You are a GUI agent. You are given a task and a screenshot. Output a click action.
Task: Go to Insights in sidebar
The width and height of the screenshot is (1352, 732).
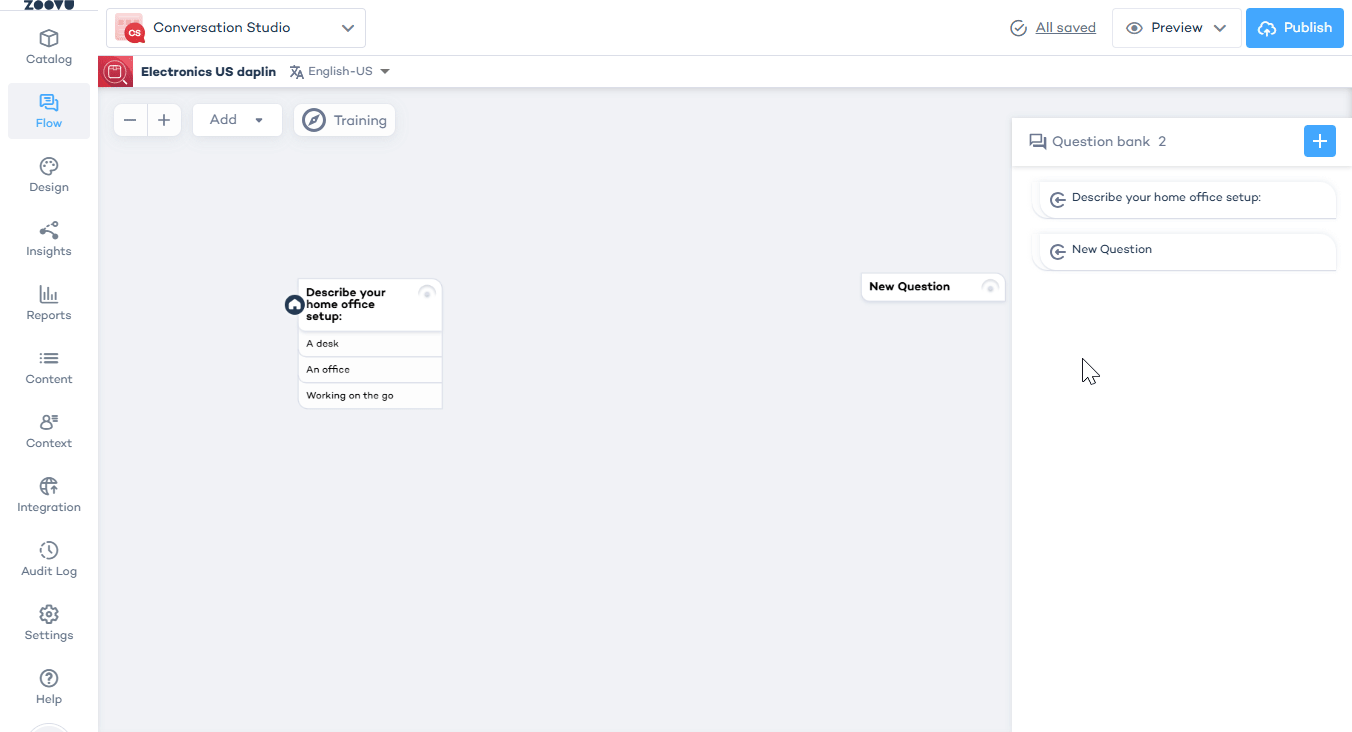tap(49, 239)
